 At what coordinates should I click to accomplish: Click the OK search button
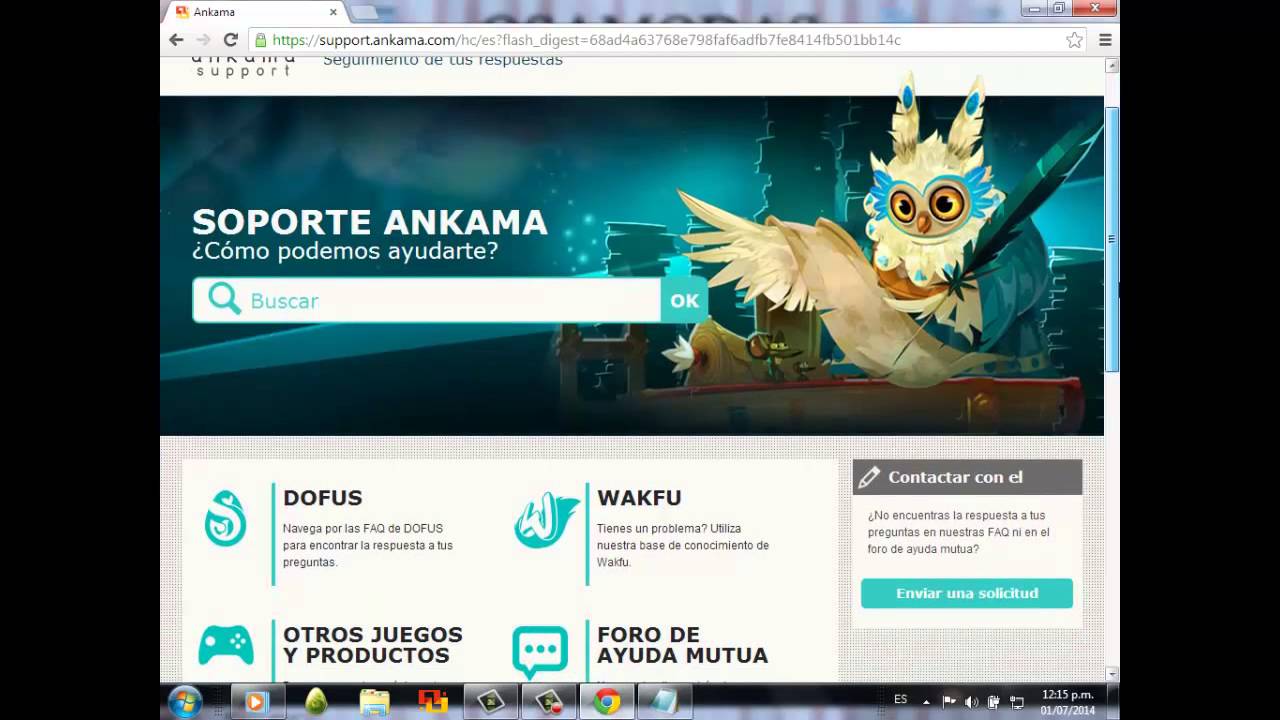(x=684, y=300)
